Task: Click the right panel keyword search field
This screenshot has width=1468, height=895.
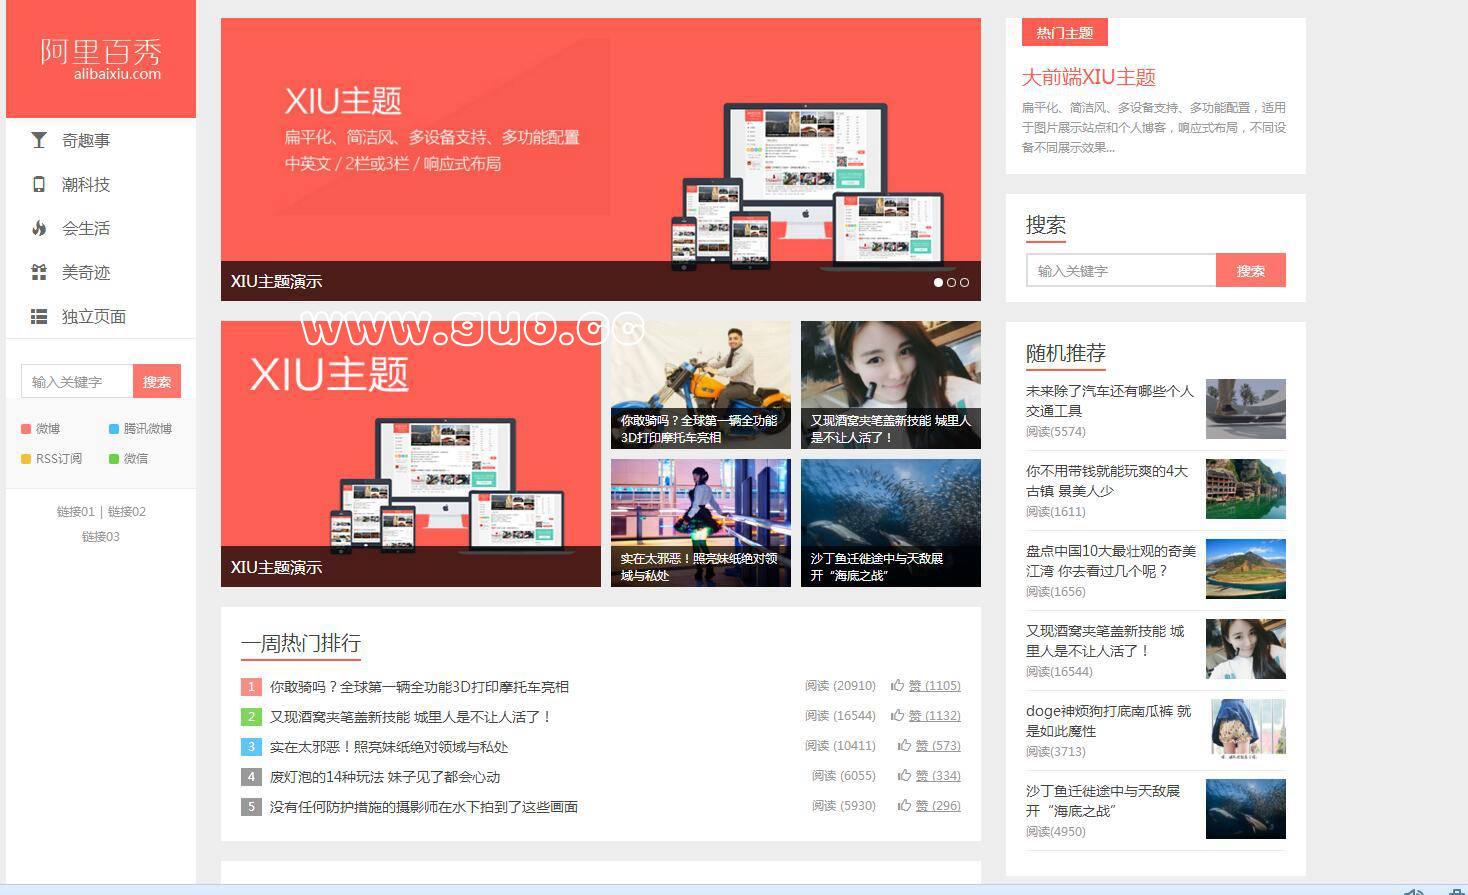Action: point(1120,270)
